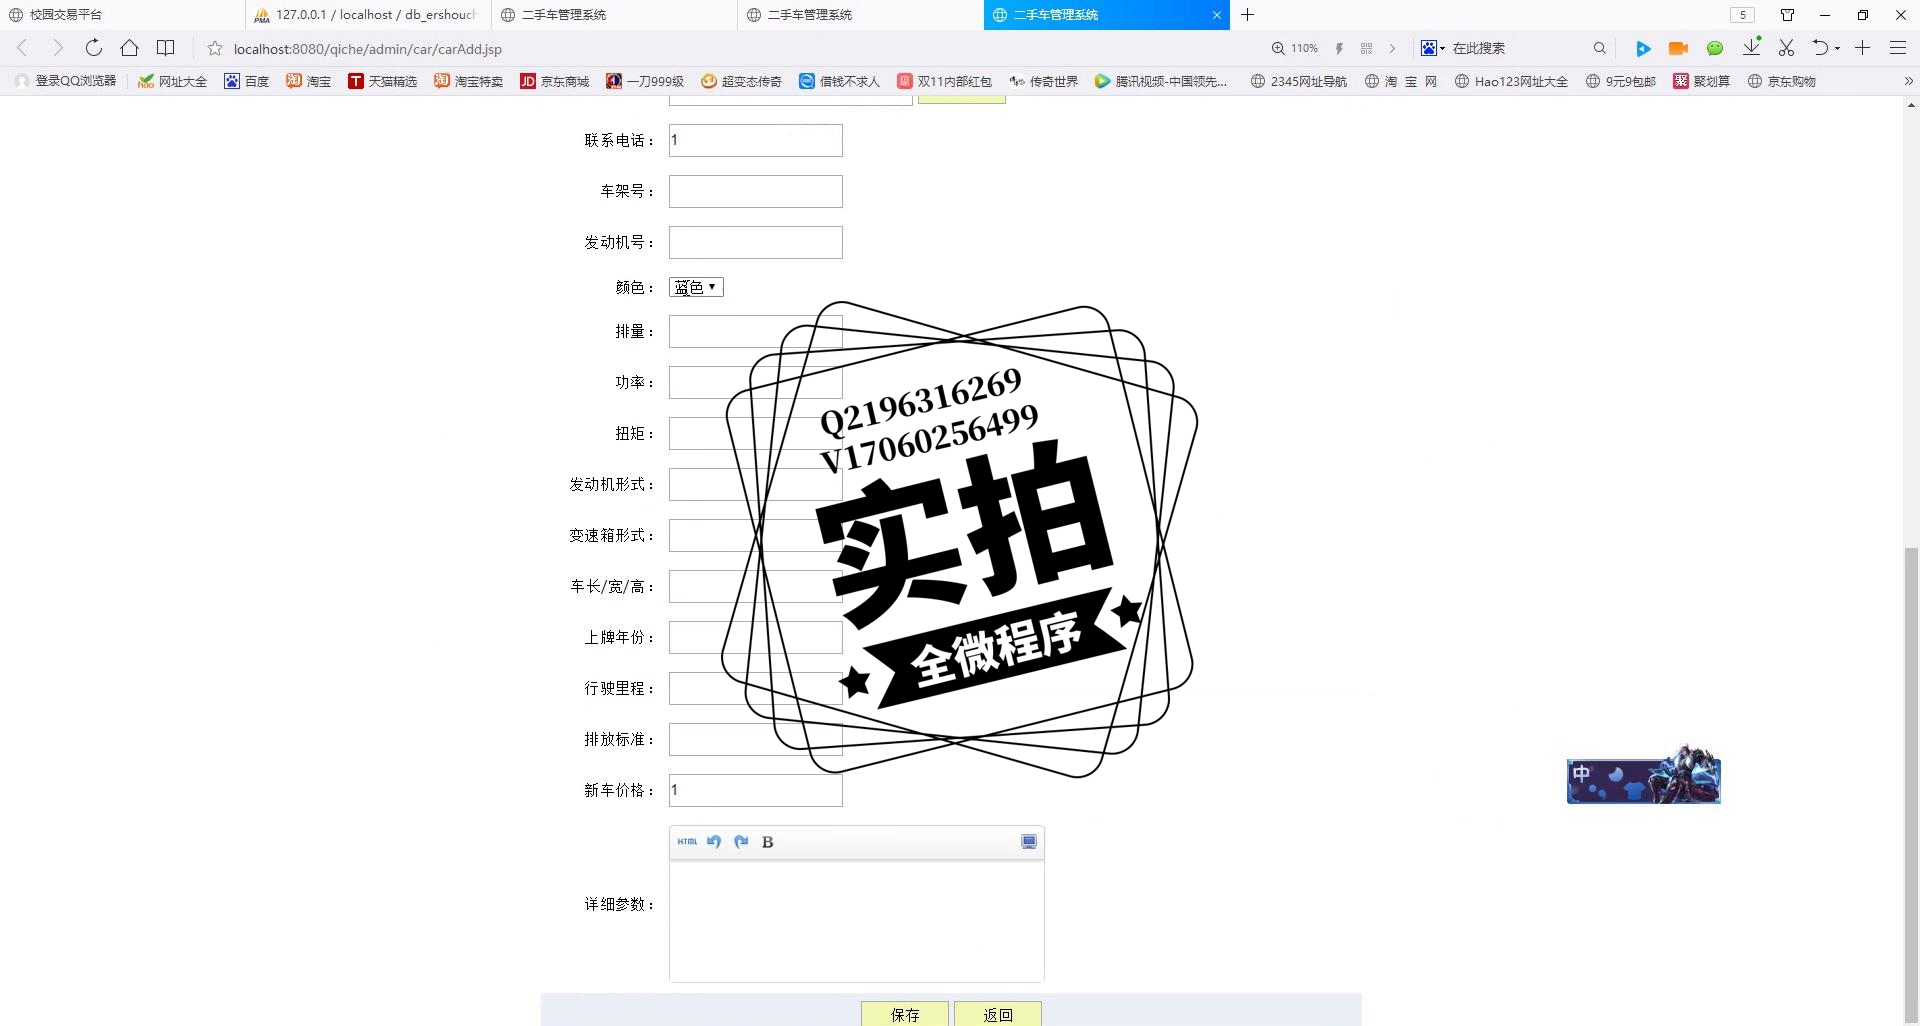Click the lightning speed mode icon

coord(1339,48)
